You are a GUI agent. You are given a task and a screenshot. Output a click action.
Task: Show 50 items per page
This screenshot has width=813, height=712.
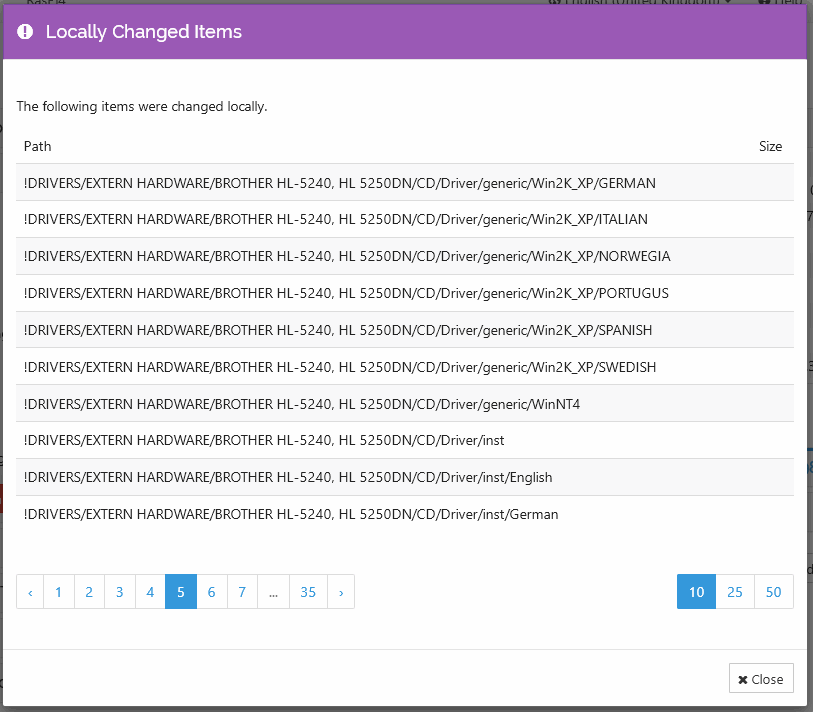click(774, 592)
